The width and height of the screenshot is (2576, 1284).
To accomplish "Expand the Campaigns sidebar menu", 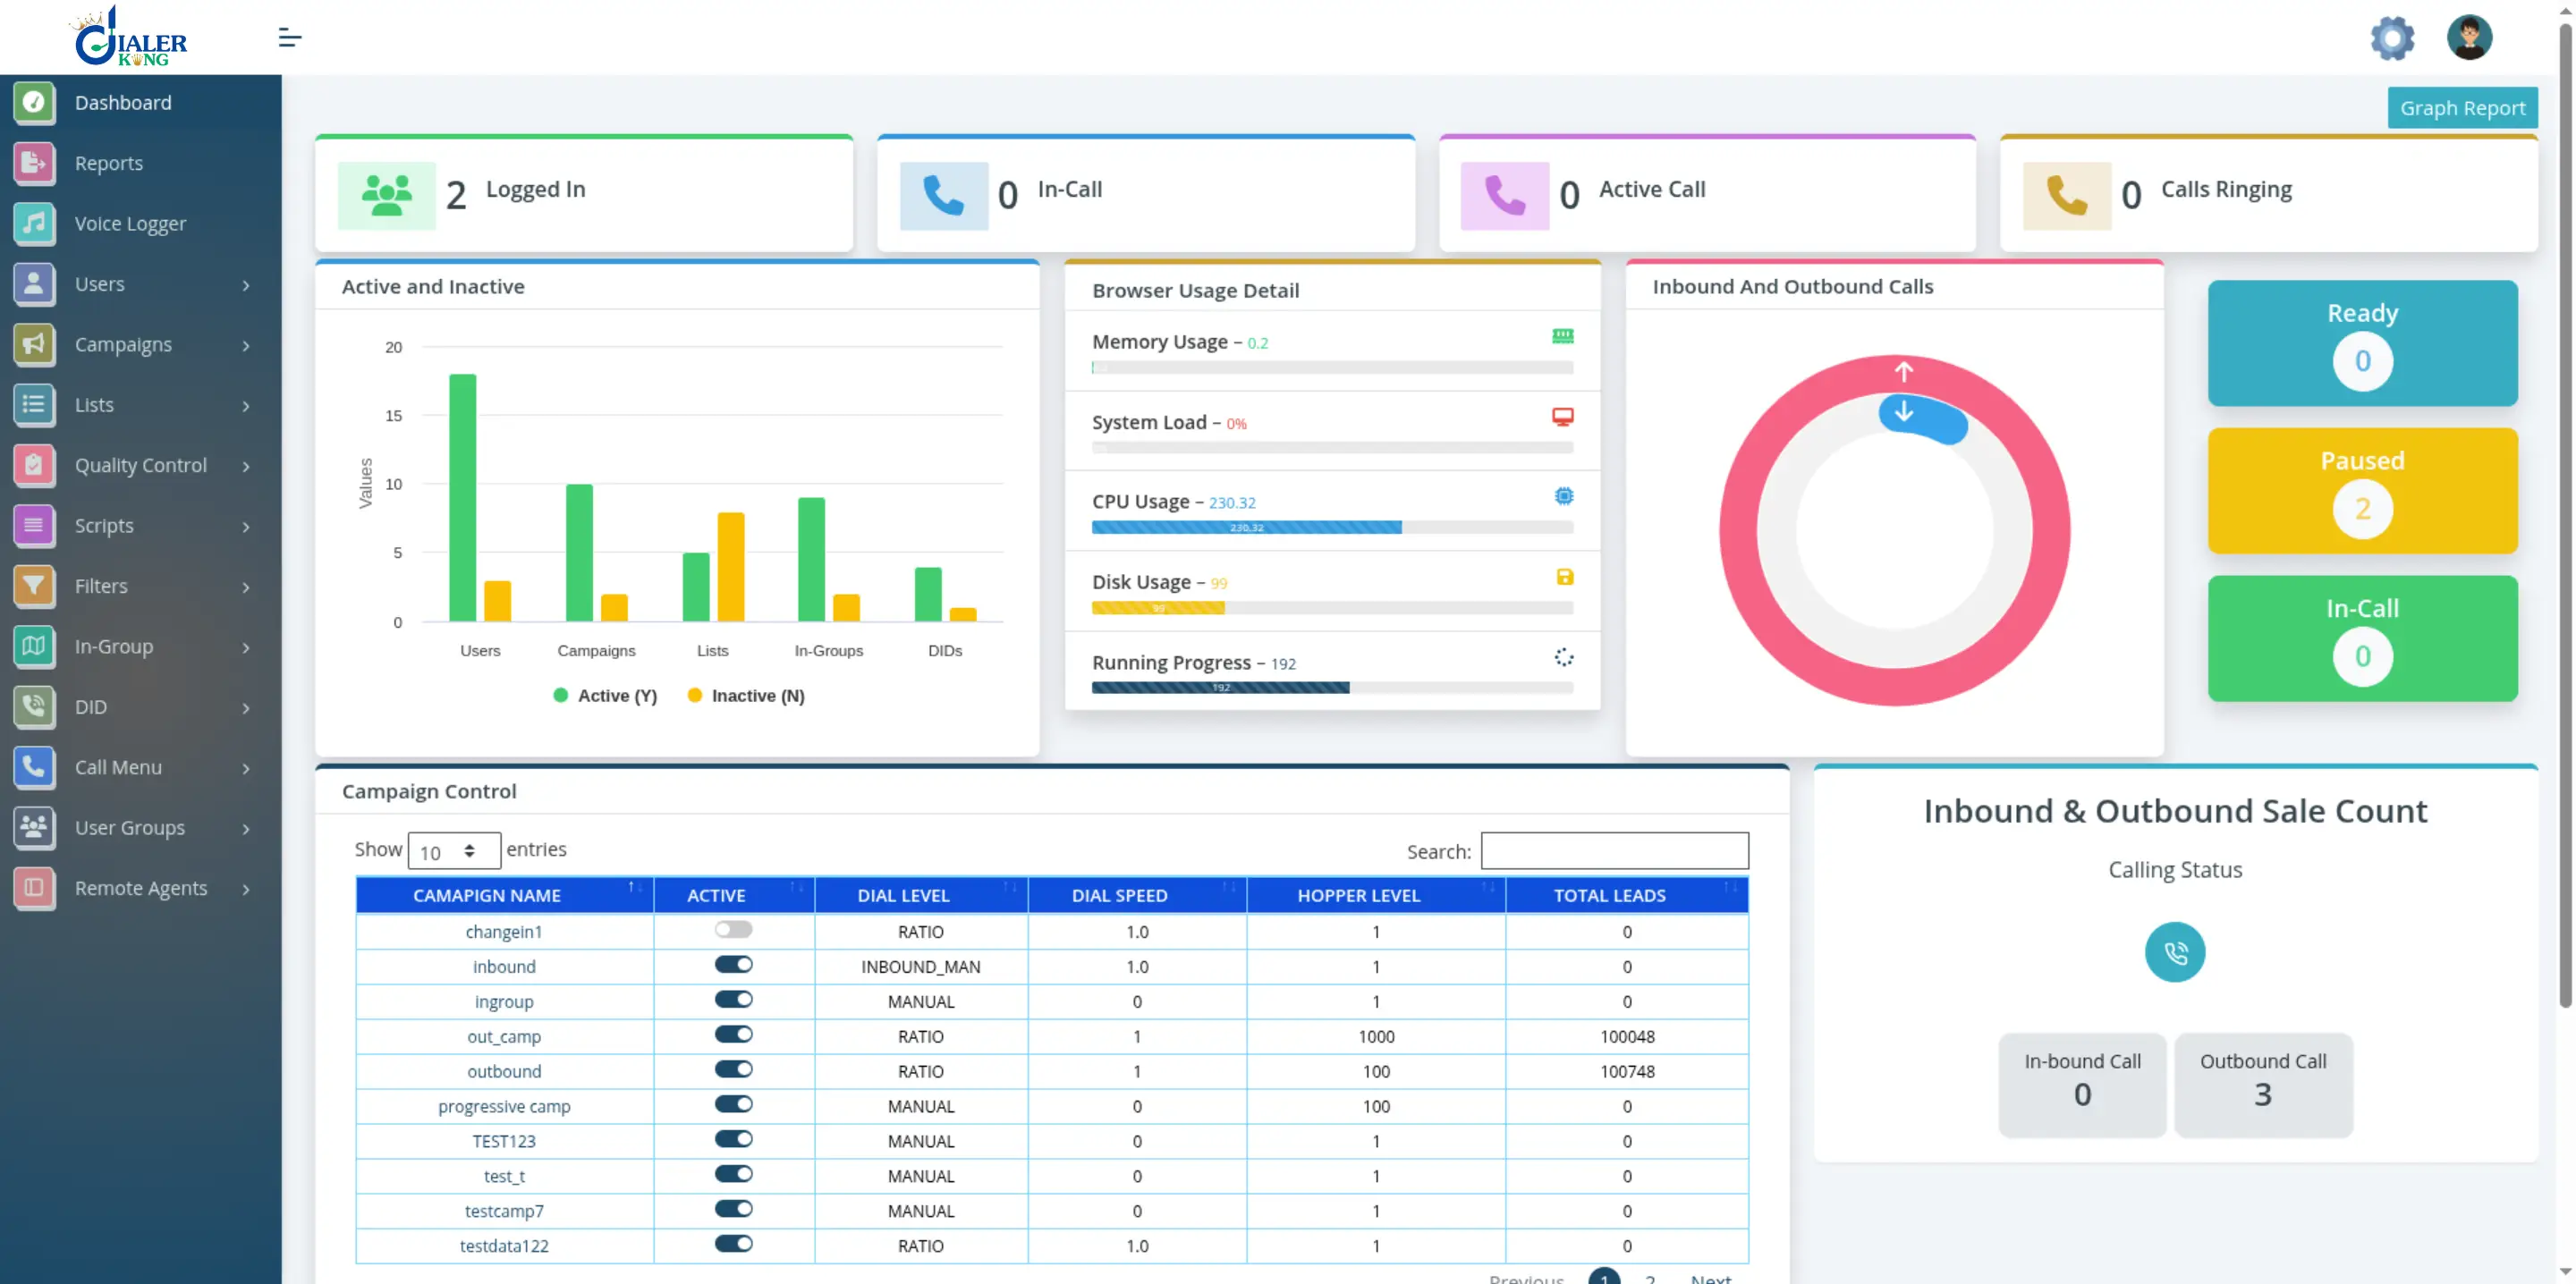I will click(x=123, y=344).
